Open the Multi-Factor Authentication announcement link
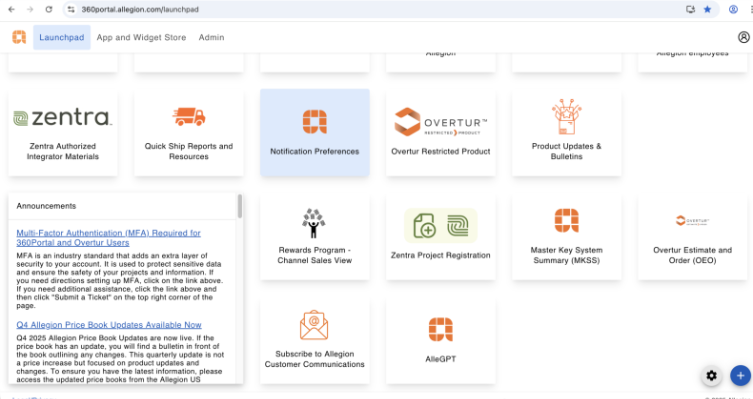Viewport: 753px width, 399px height. click(109, 238)
